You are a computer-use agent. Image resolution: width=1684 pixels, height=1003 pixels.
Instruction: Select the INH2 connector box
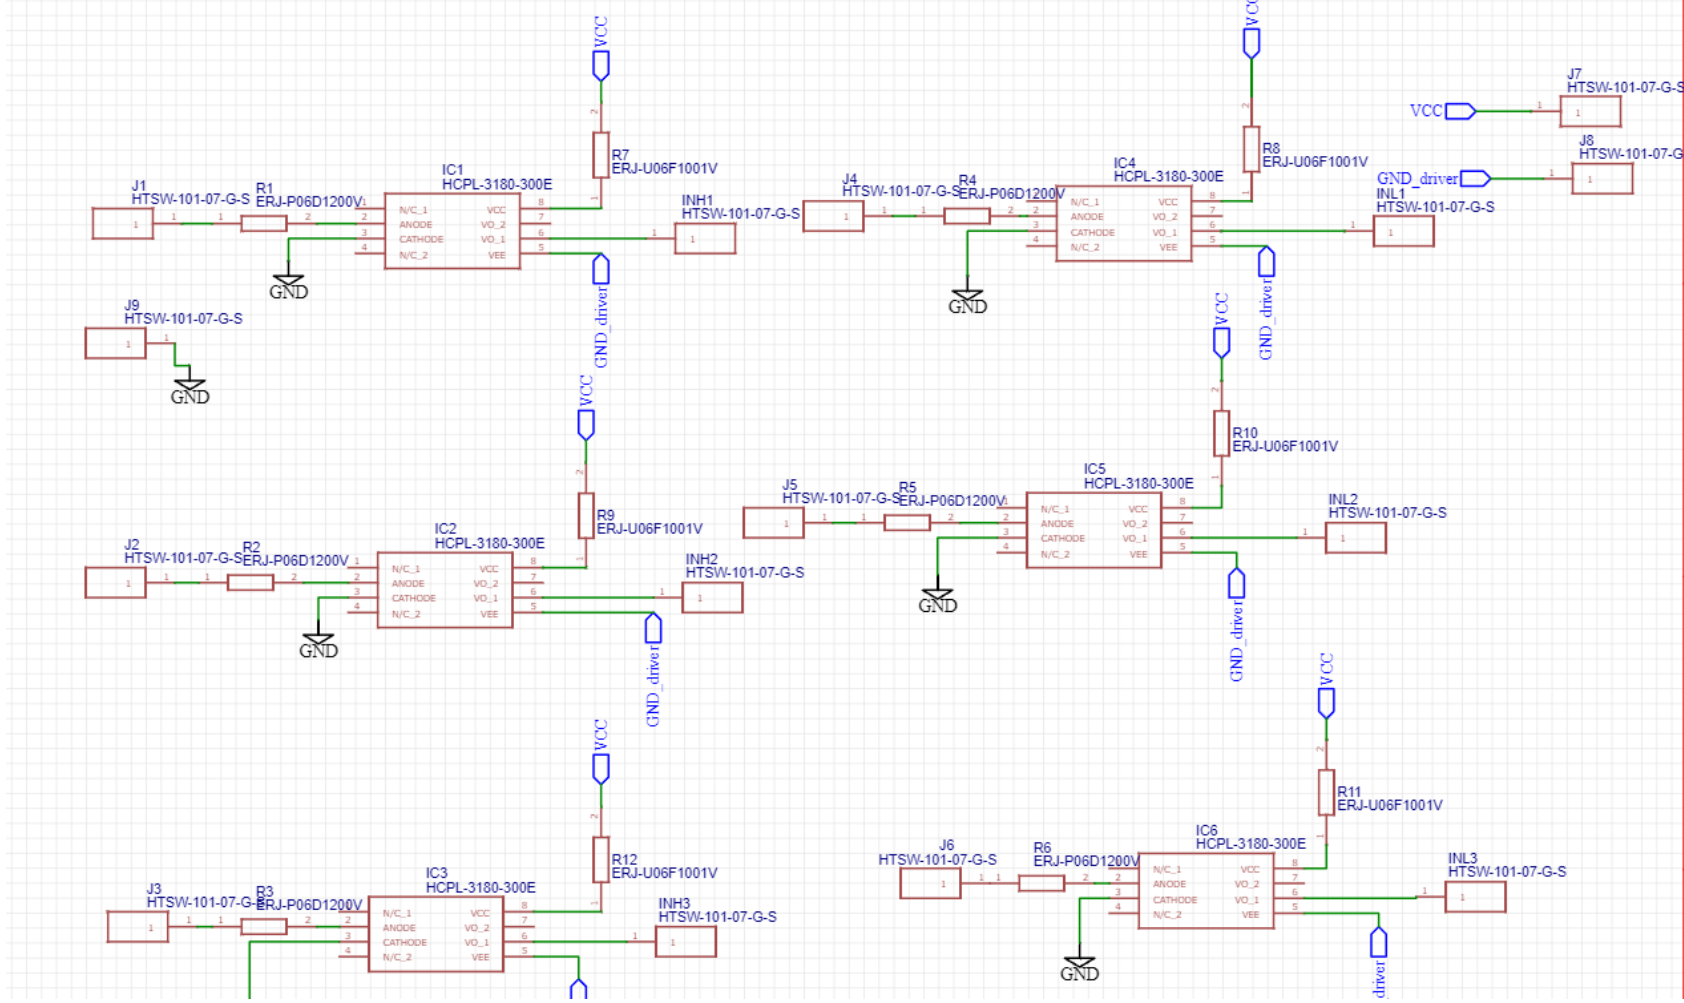pos(712,598)
